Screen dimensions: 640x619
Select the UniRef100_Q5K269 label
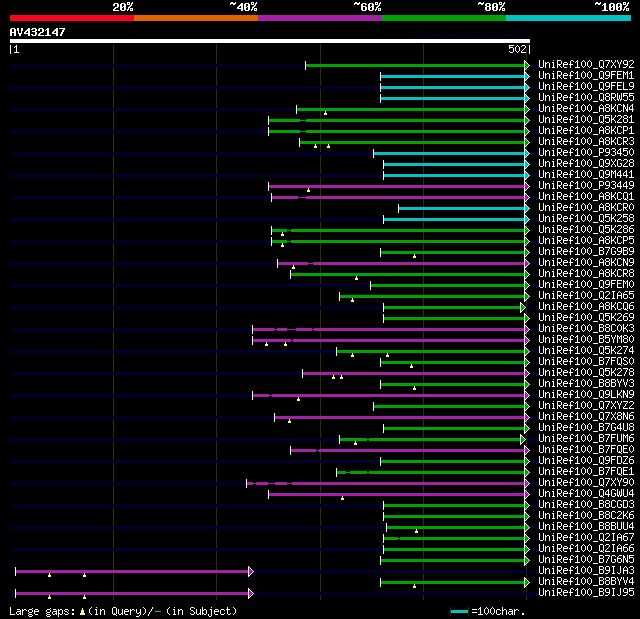point(586,318)
